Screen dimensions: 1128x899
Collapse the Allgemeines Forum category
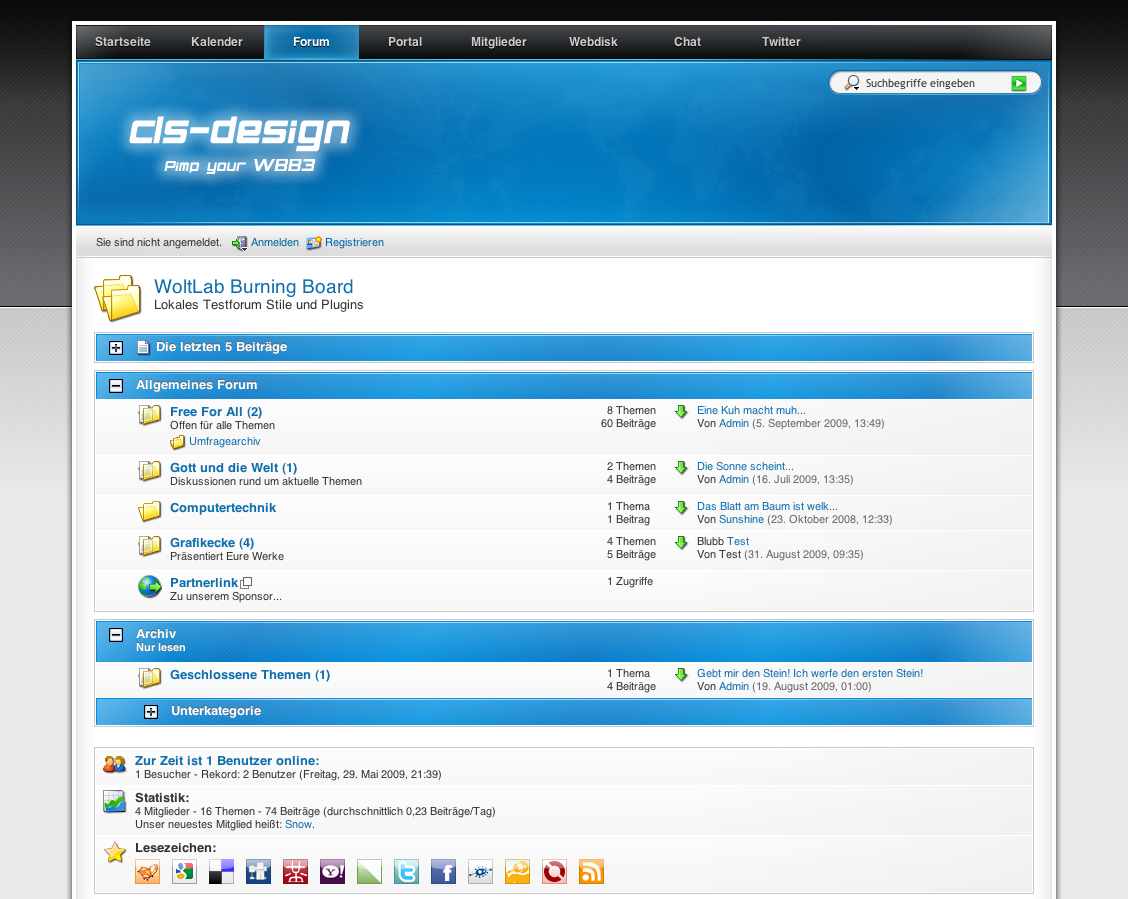click(x=116, y=385)
